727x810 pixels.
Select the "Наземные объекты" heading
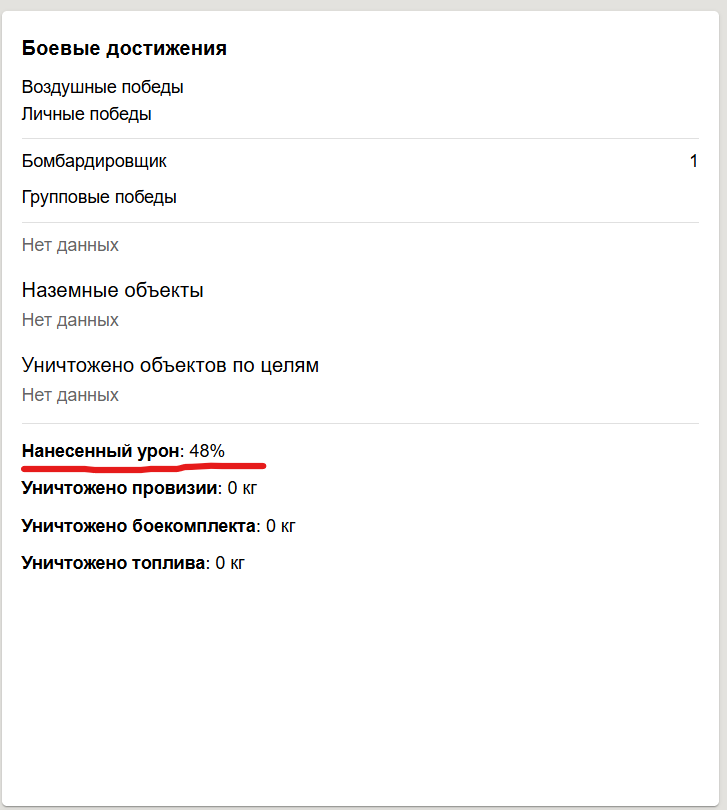pyautogui.click(x=113, y=291)
